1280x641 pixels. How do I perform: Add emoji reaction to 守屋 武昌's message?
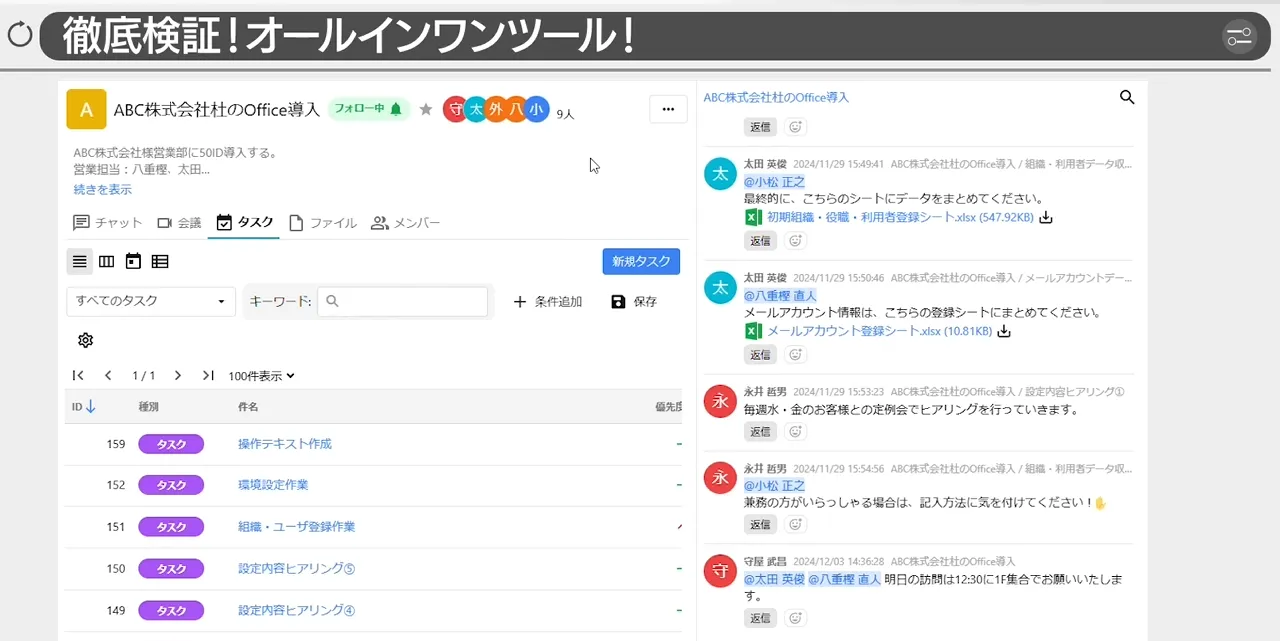[x=795, y=617]
